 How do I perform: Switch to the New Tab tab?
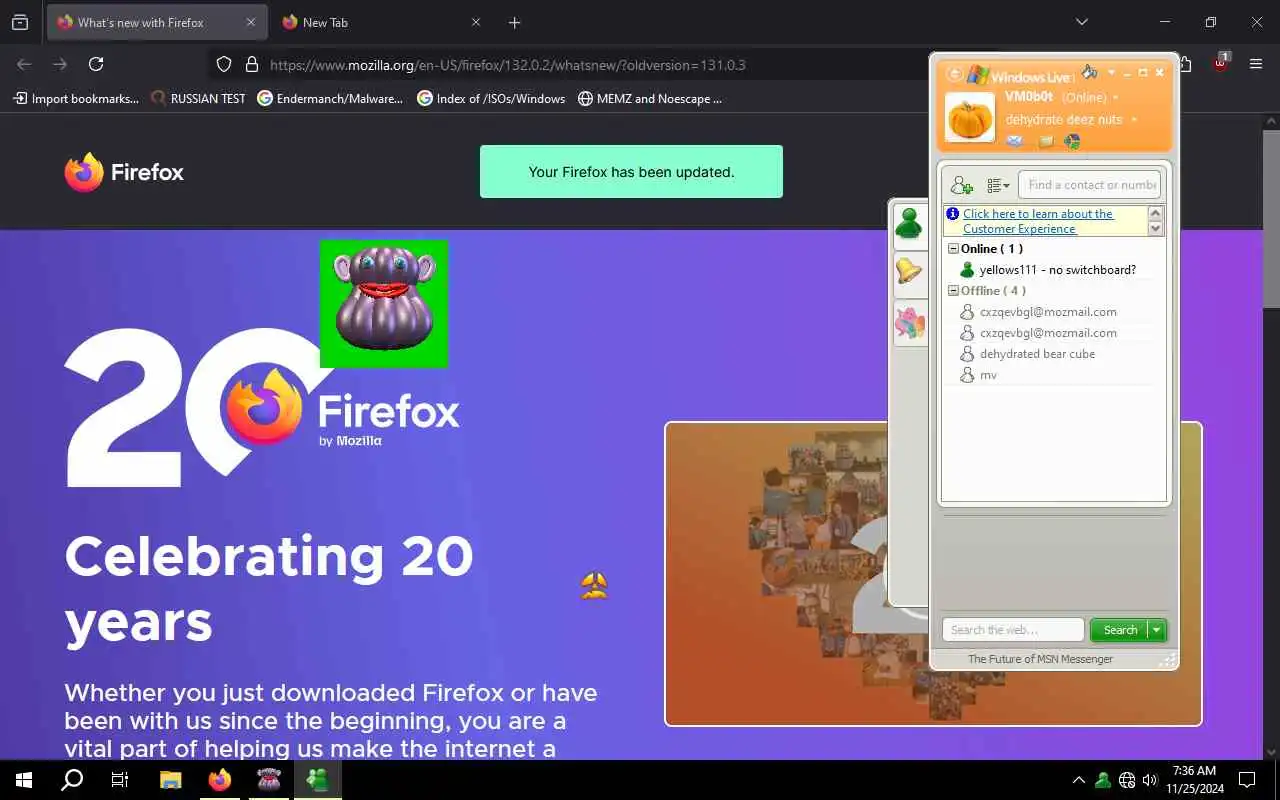tap(380, 22)
